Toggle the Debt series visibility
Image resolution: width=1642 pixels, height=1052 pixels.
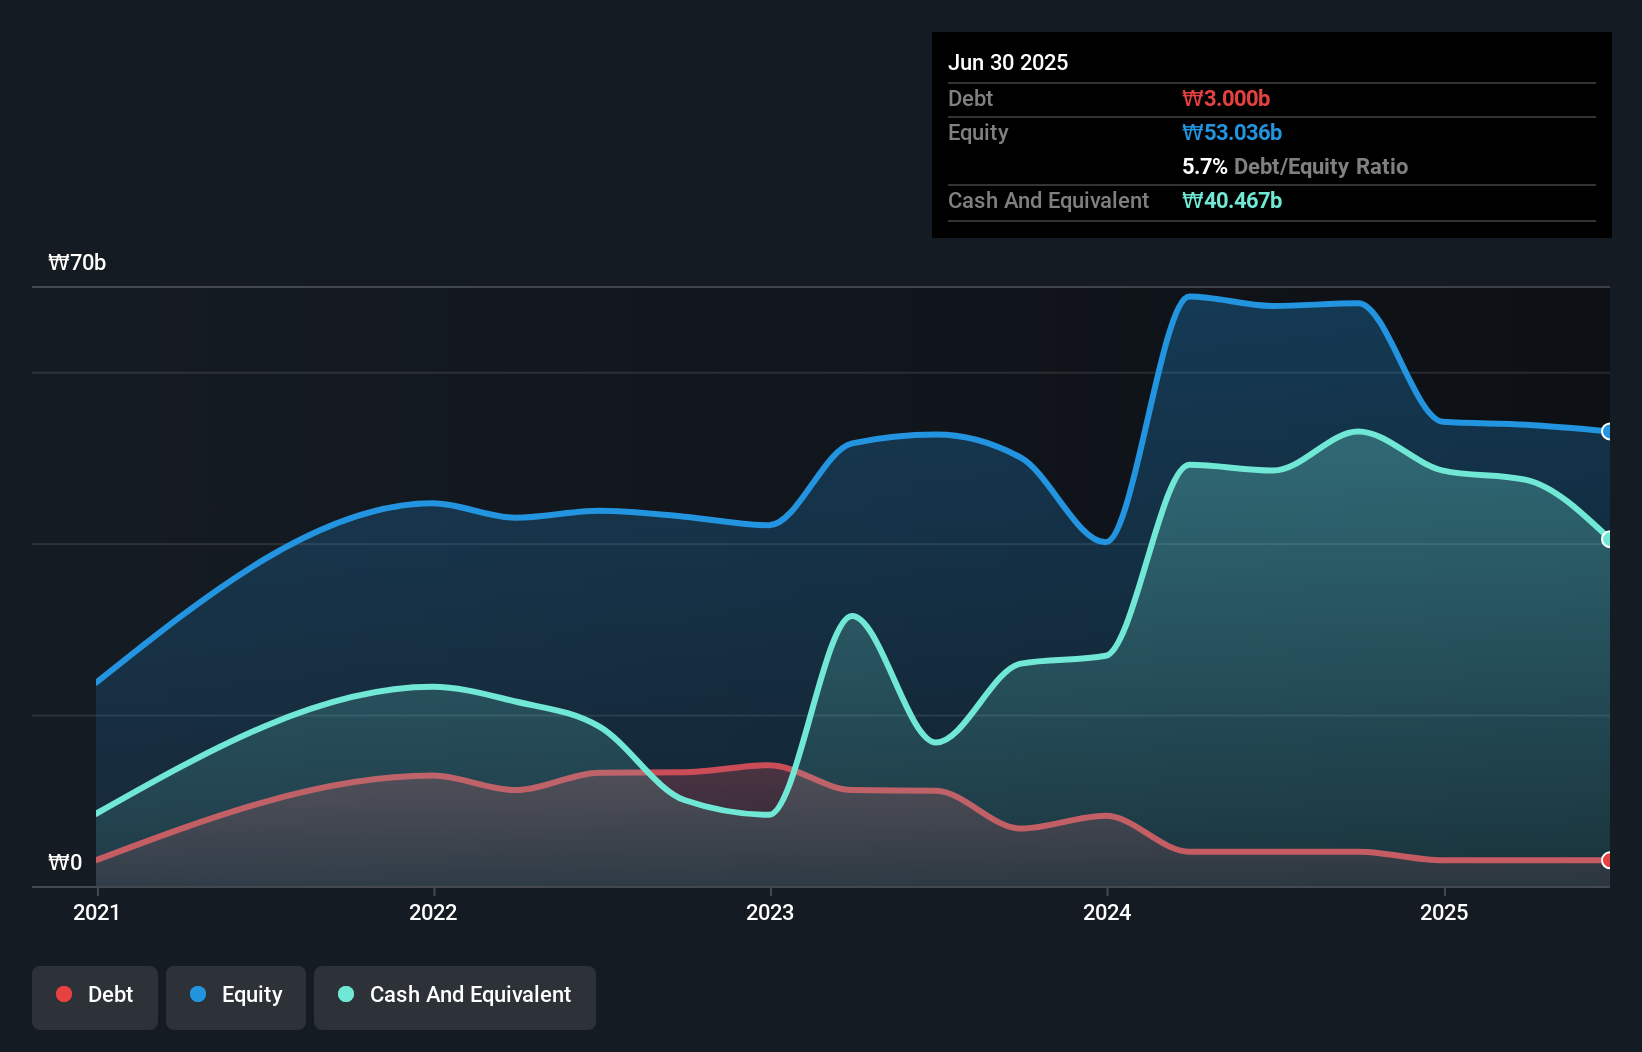(x=95, y=996)
